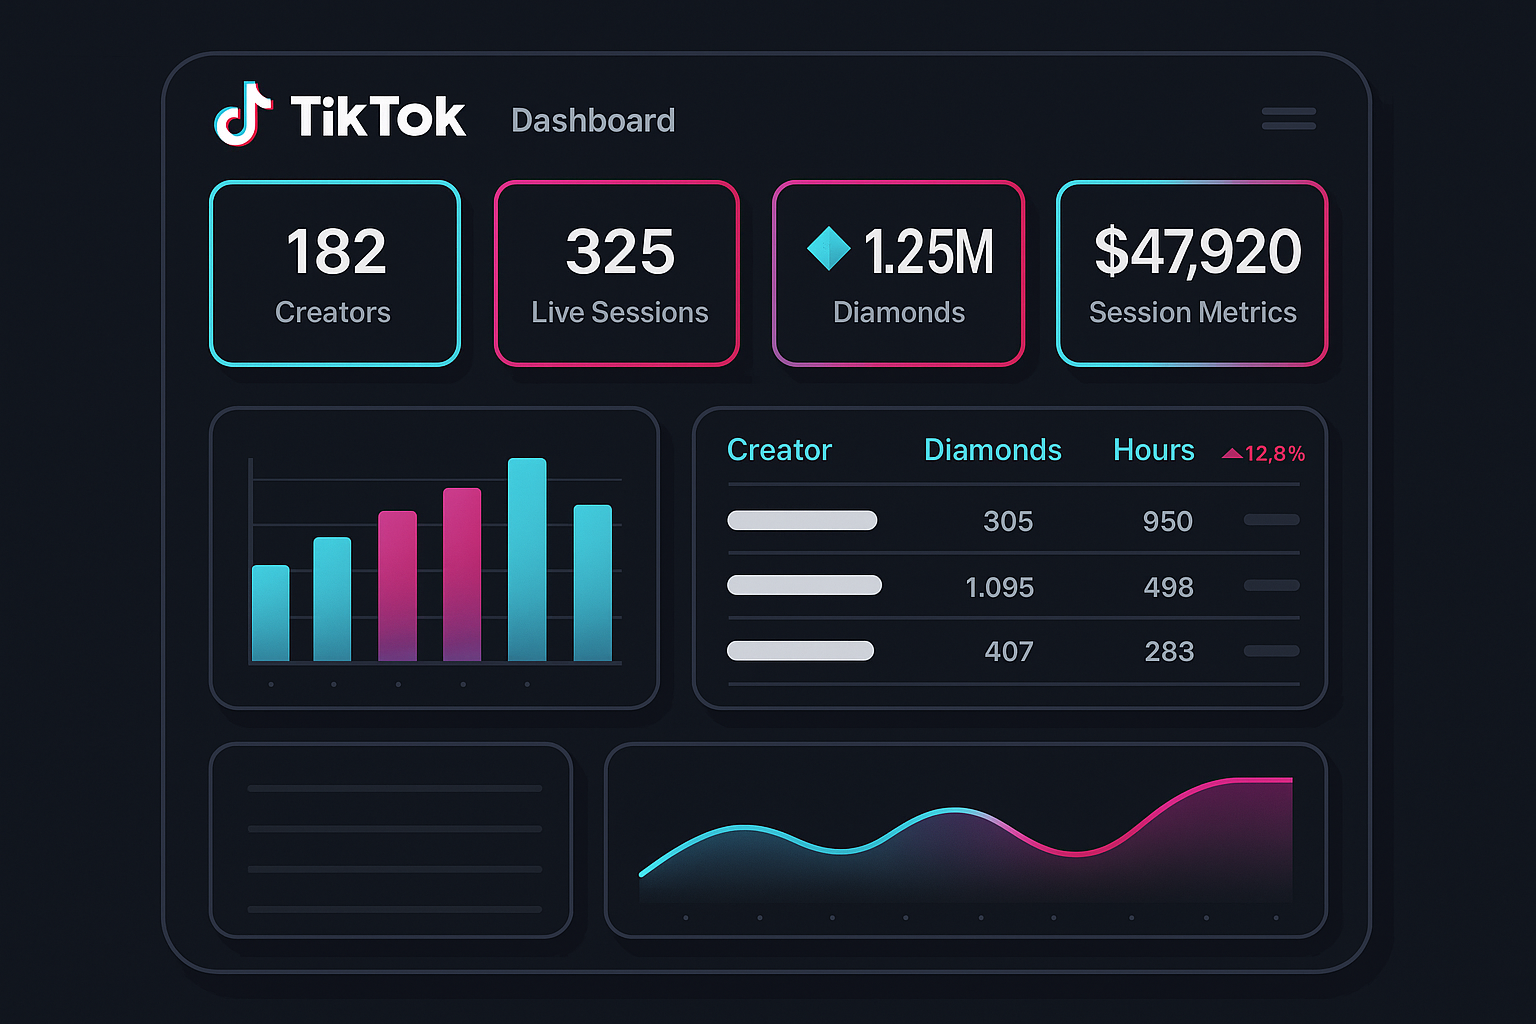Open the $47,920 Session Metrics card

1192,273
